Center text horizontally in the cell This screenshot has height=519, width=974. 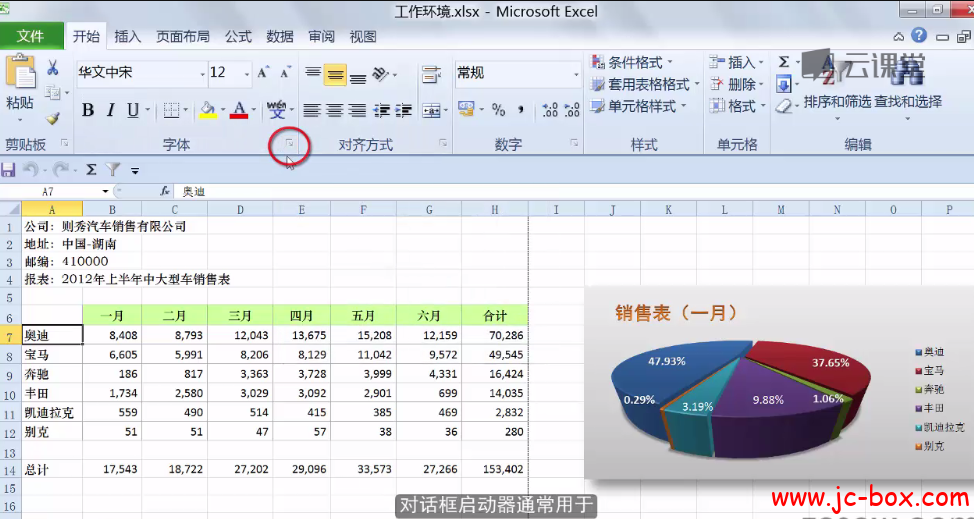click(335, 111)
